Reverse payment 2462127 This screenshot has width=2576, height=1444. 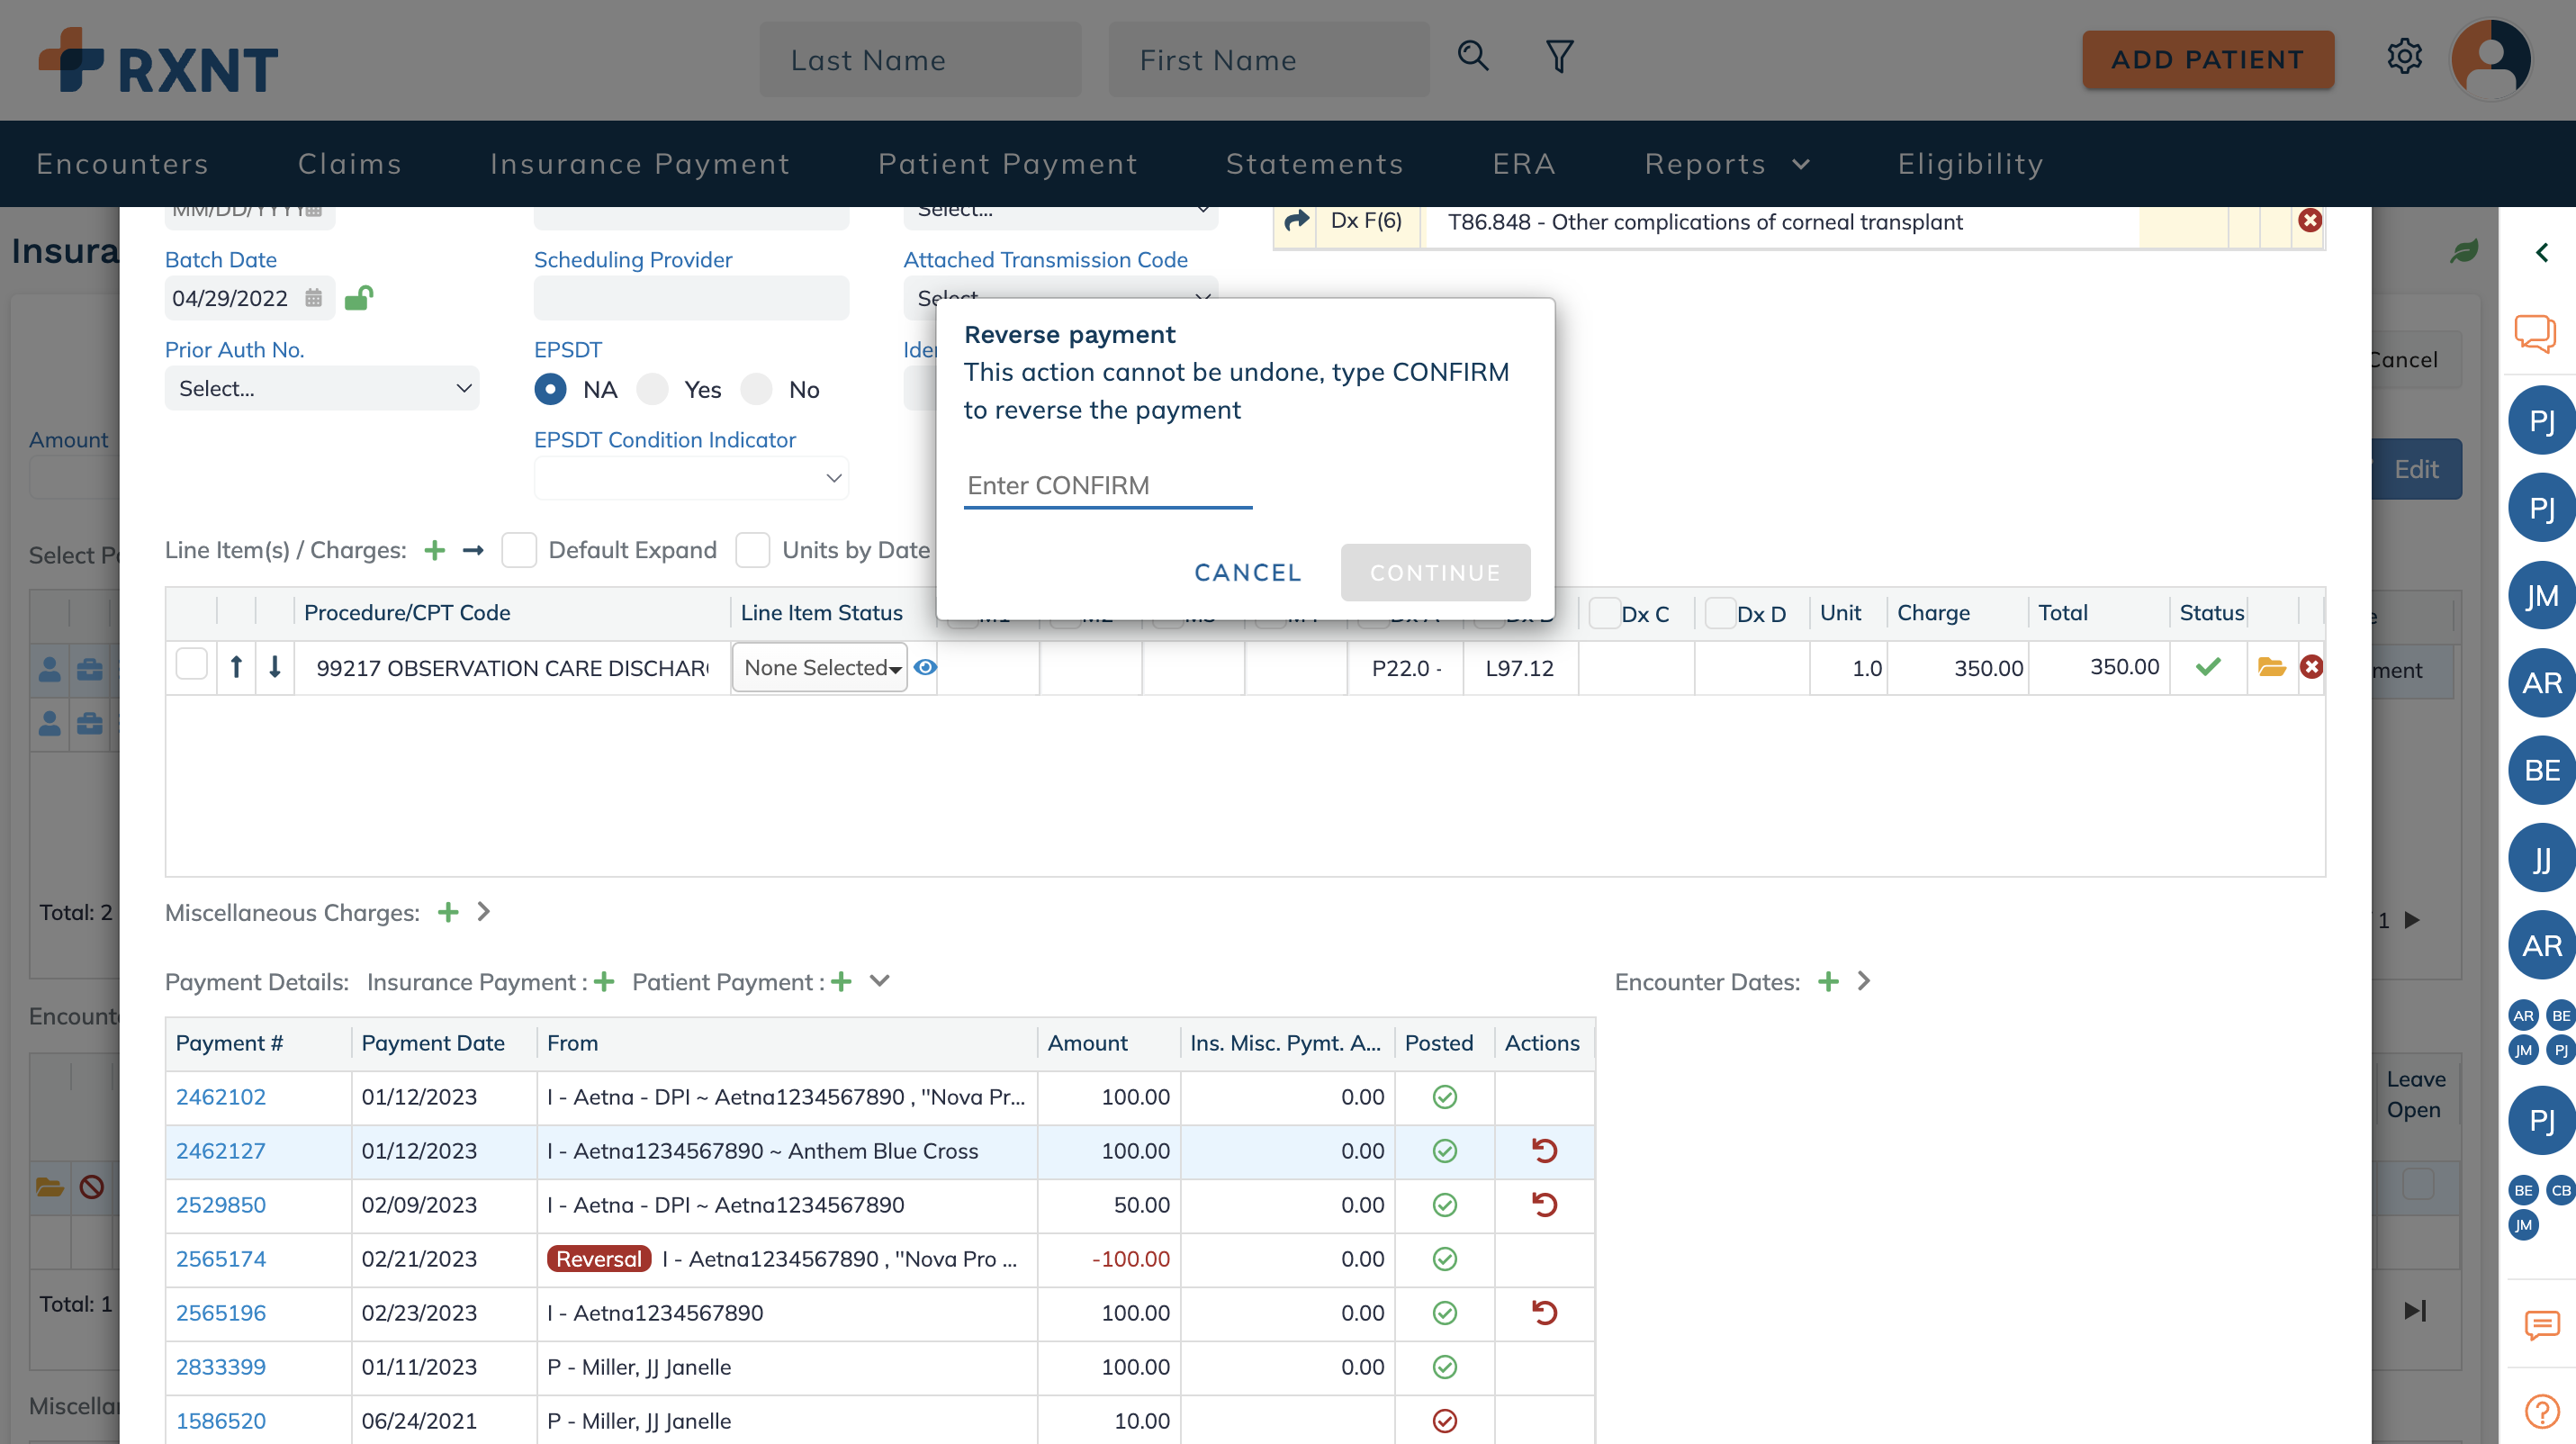pyautogui.click(x=1544, y=1151)
